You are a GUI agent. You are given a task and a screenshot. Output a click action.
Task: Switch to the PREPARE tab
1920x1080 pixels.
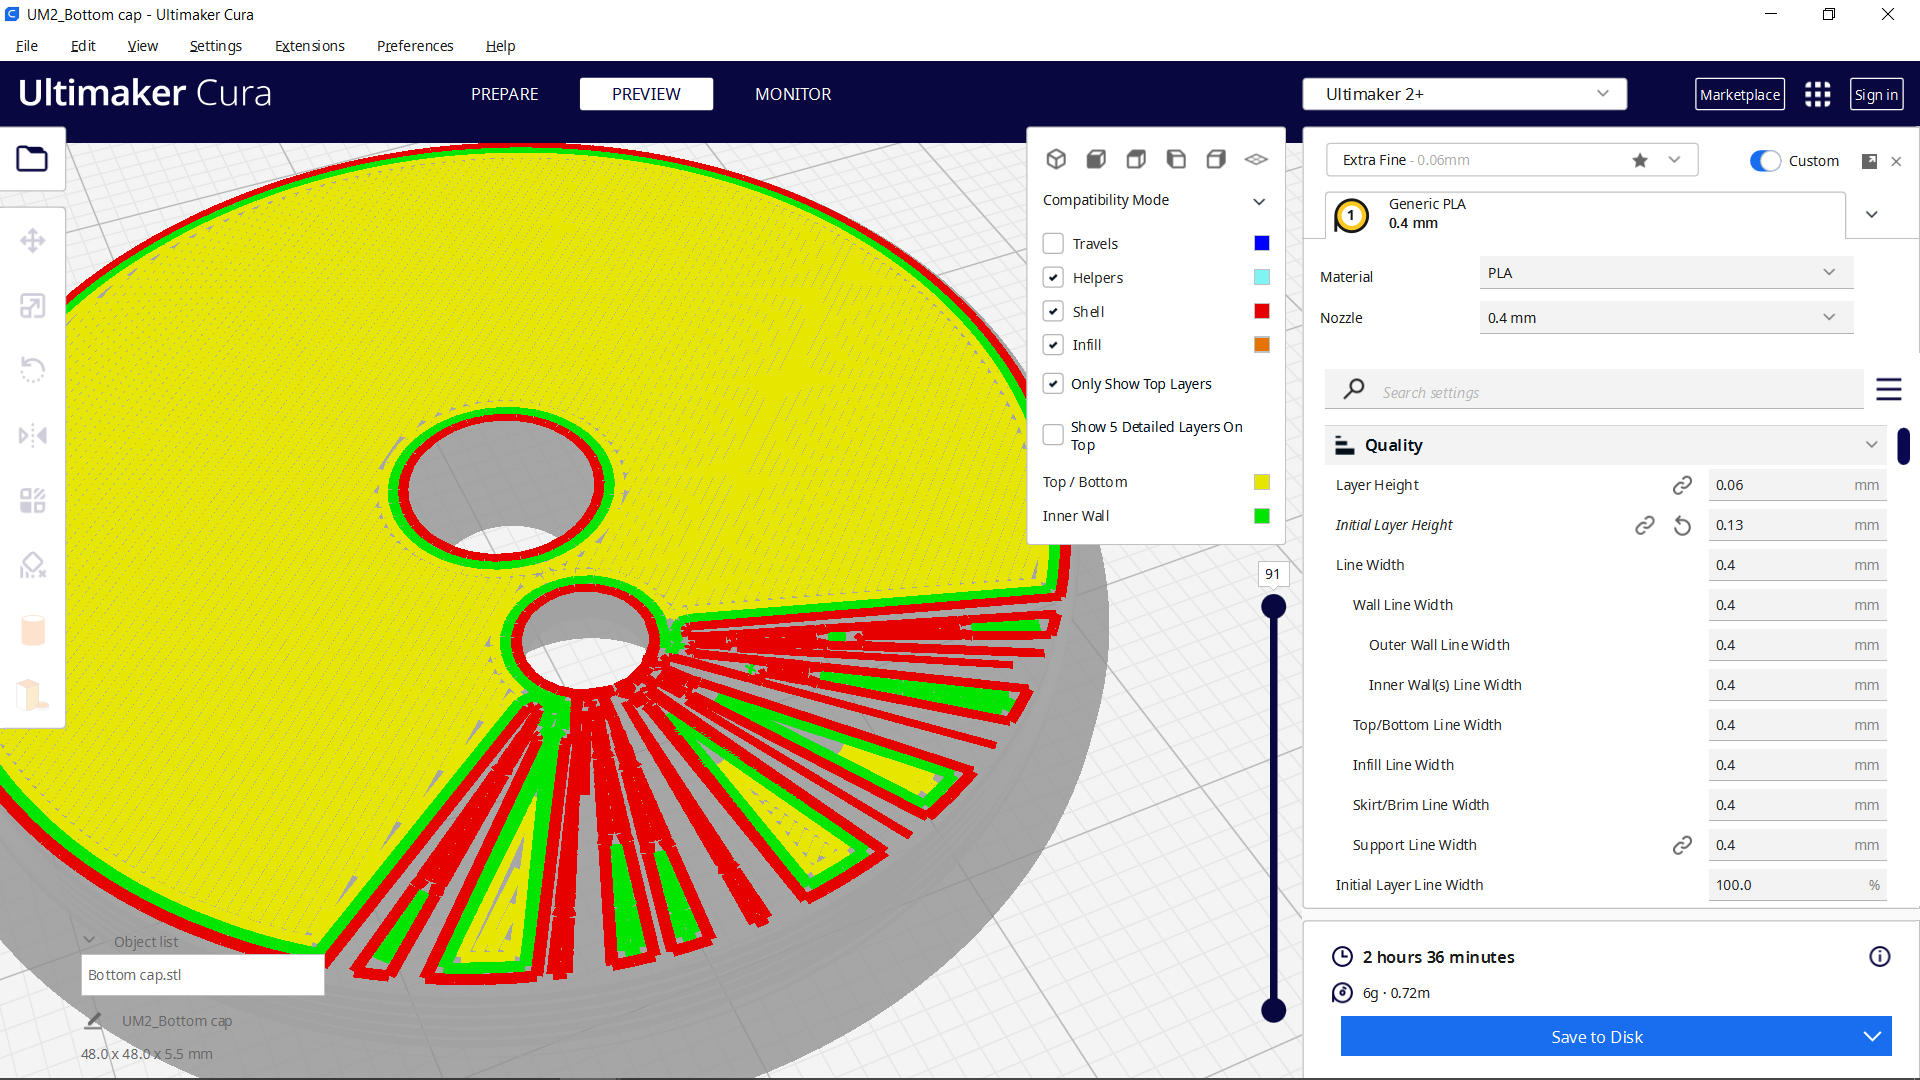pyautogui.click(x=504, y=94)
